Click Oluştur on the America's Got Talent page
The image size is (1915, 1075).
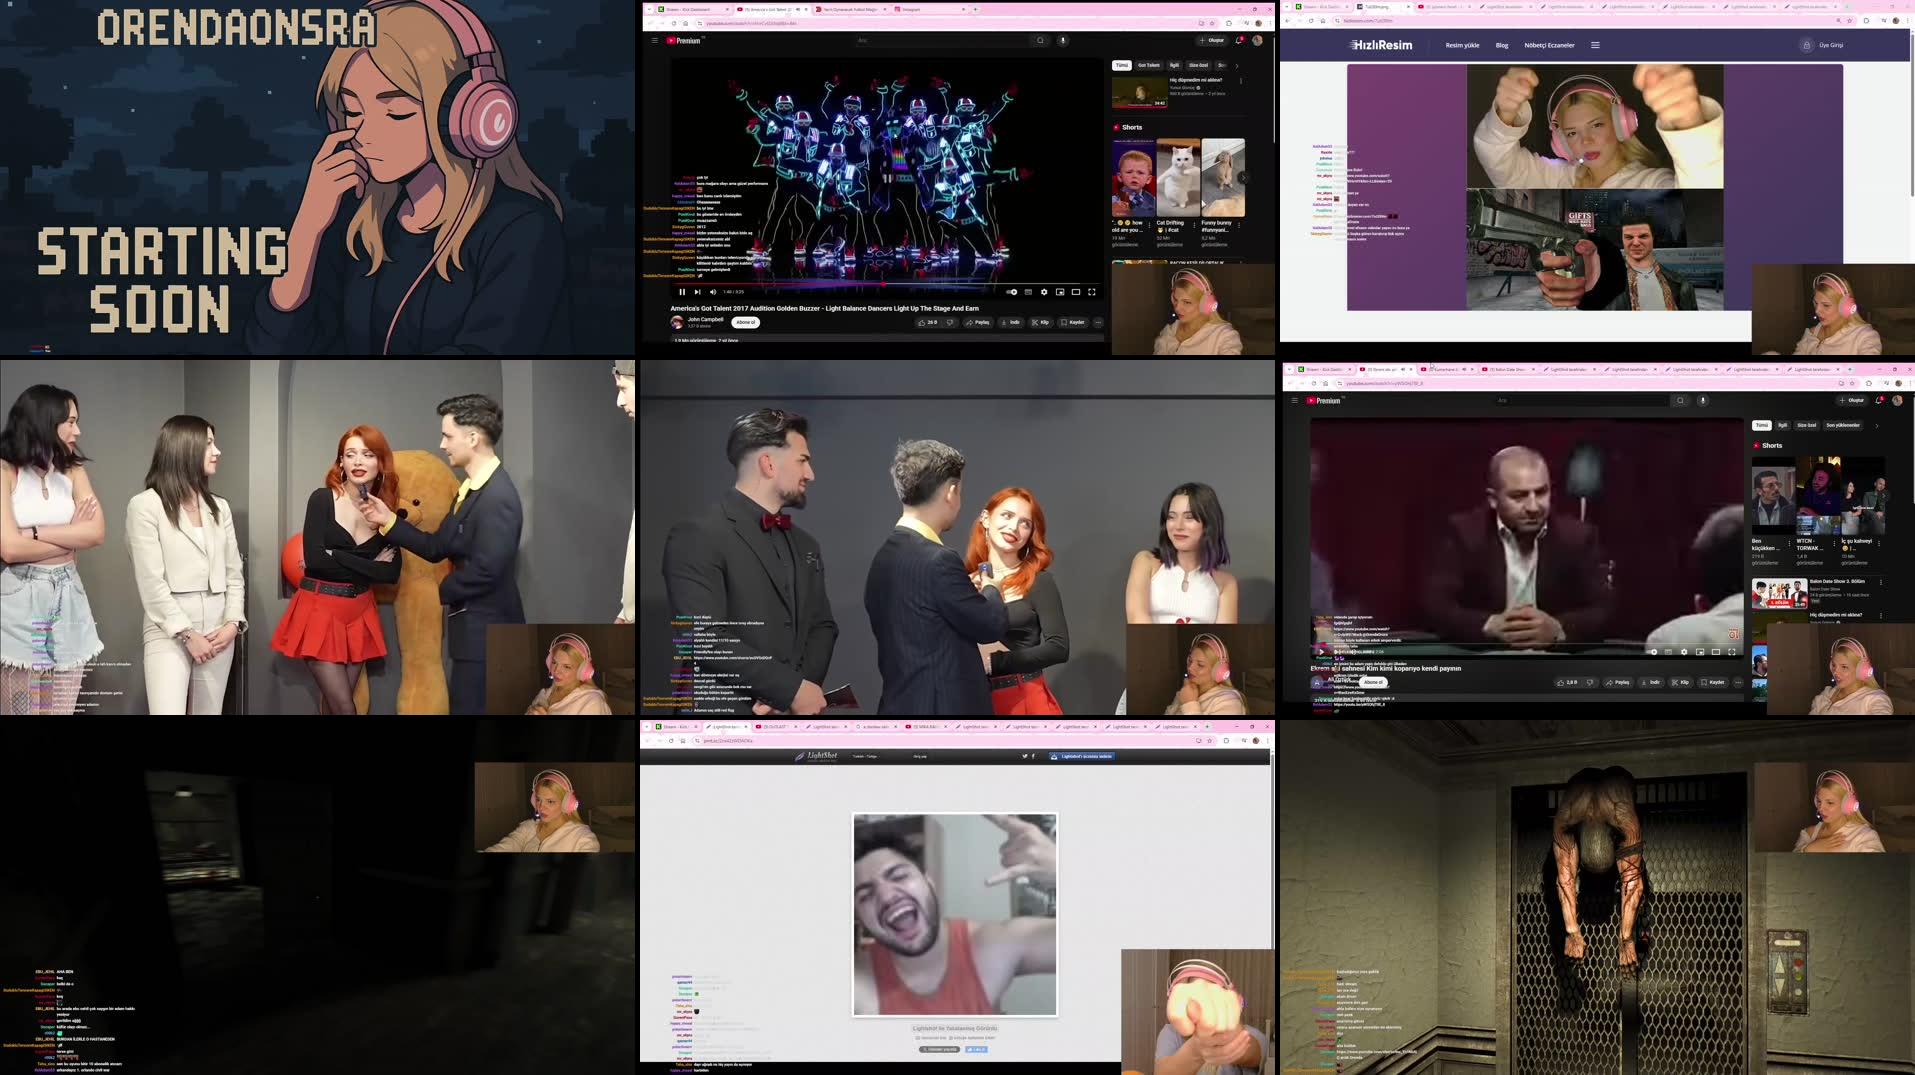[1213, 40]
